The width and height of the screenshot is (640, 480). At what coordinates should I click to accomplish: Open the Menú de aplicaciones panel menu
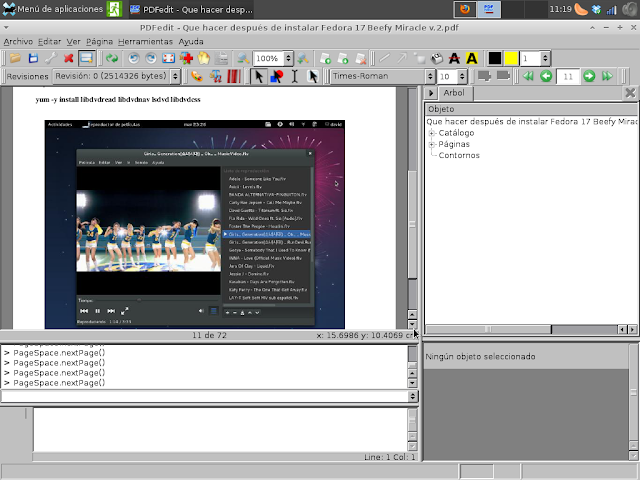click(53, 9)
